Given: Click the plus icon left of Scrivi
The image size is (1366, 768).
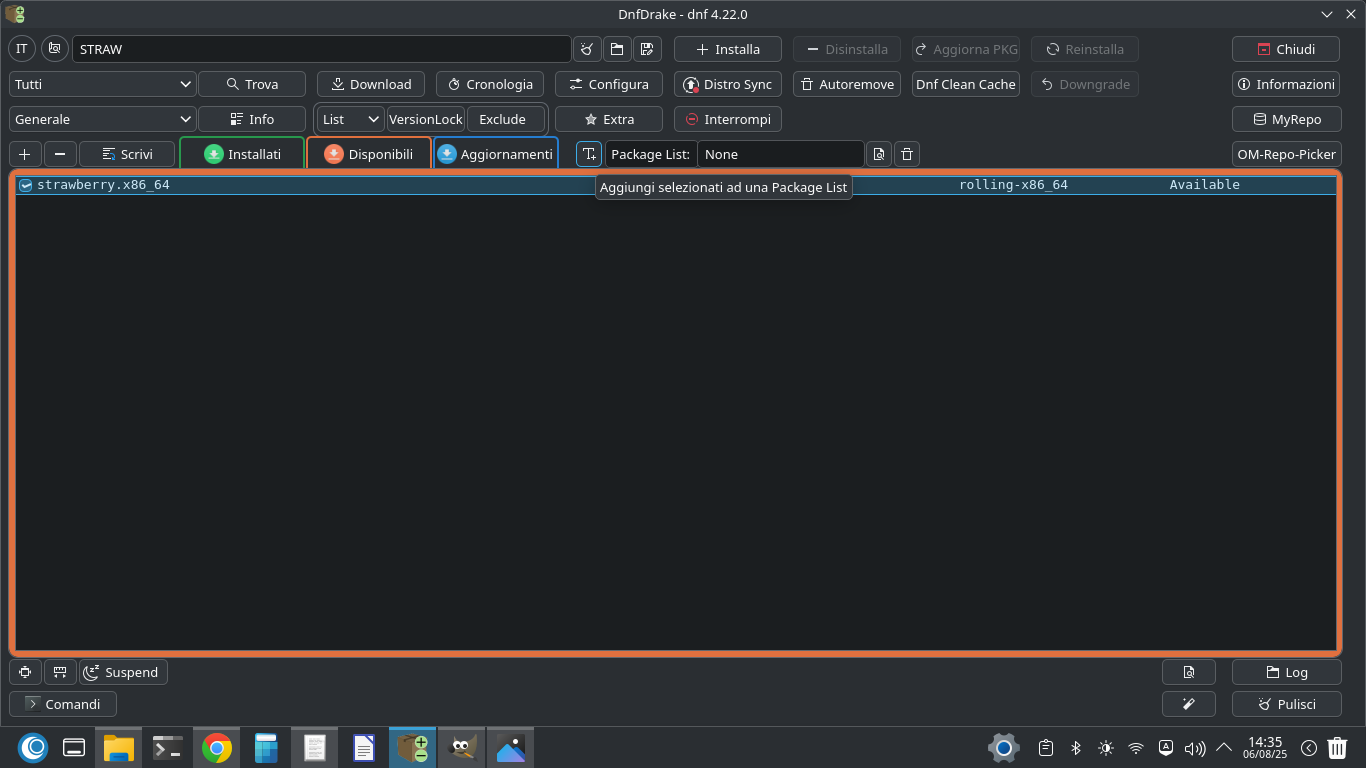Looking at the screenshot, I should click(25, 154).
